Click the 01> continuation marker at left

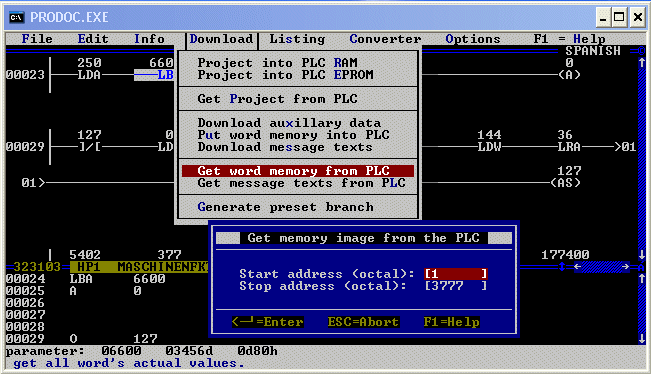(33, 183)
